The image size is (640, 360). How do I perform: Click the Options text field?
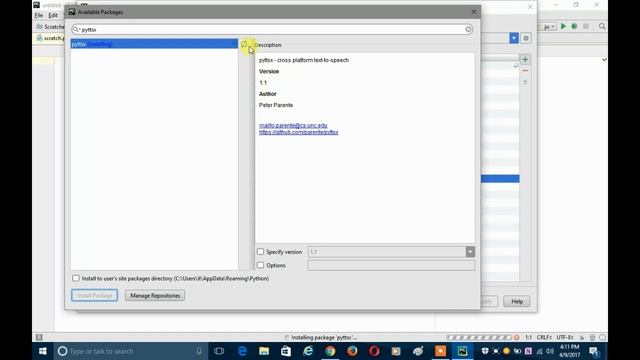point(391,265)
